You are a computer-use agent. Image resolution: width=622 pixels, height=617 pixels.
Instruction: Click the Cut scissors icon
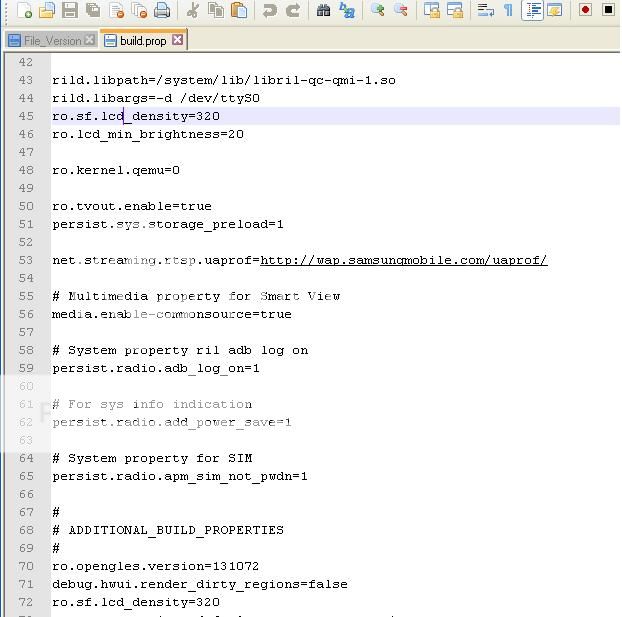[193, 11]
